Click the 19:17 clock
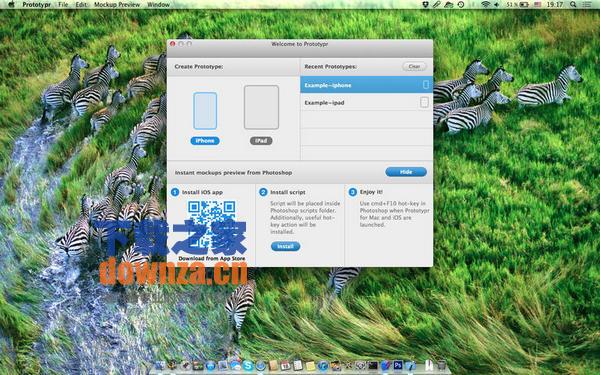The width and height of the screenshot is (600, 375). (555, 5)
